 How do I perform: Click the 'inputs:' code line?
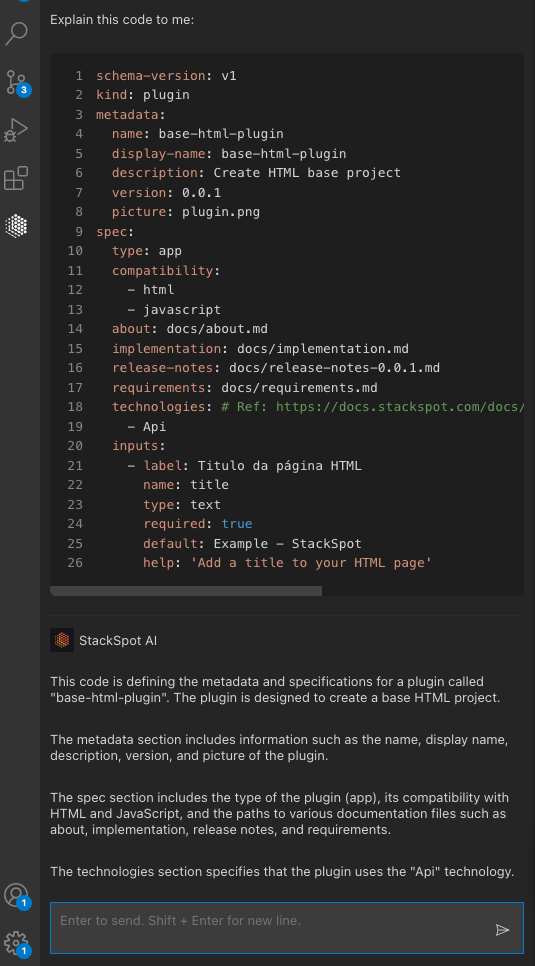point(139,446)
